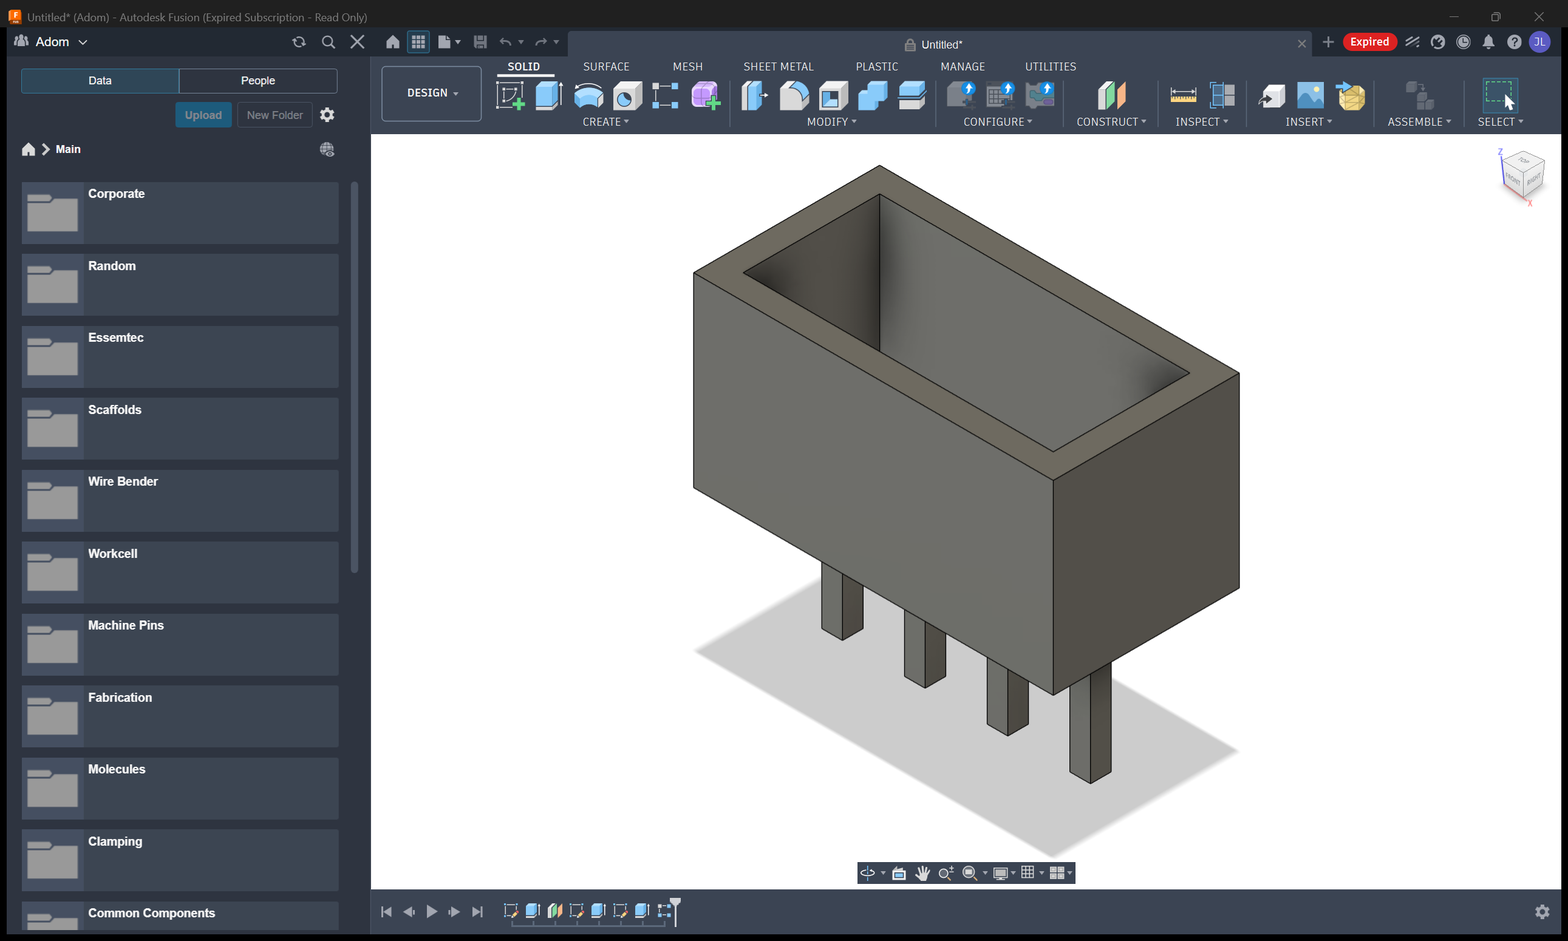
Task: Click the table icon in the Configure panel
Action: point(1000,95)
